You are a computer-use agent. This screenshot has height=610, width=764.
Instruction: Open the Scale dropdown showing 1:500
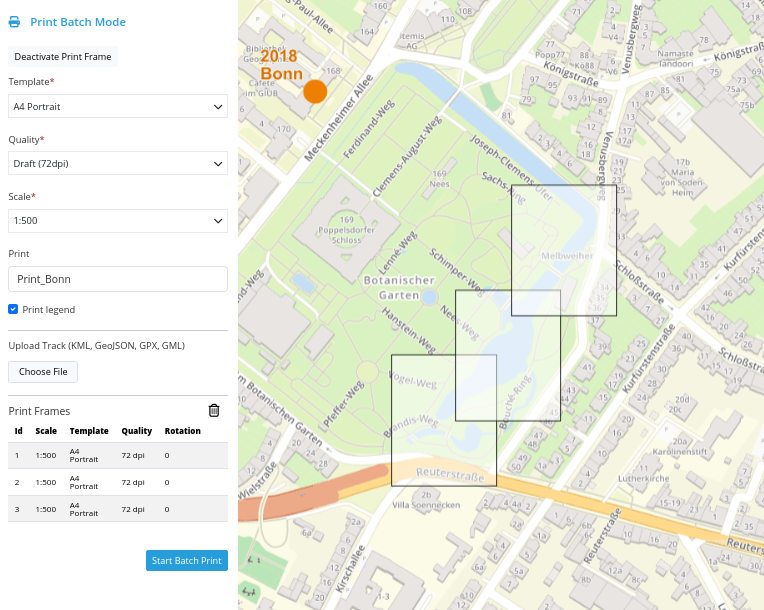click(118, 220)
